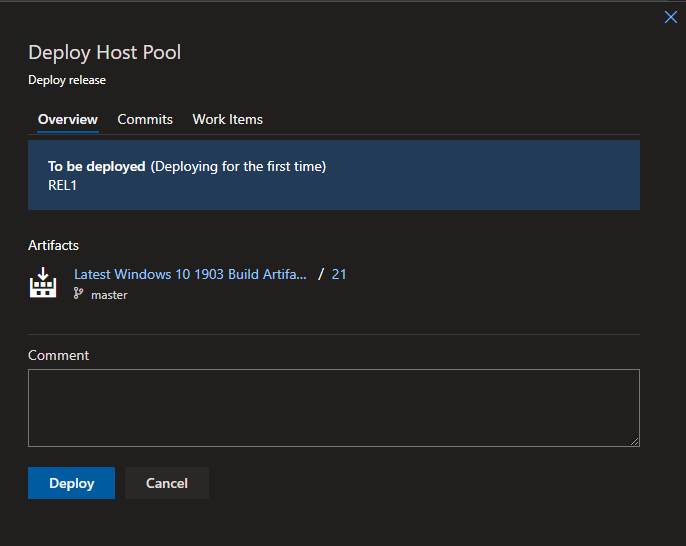The image size is (686, 546).
Task: Click the Comment field label
Action: tap(59, 355)
